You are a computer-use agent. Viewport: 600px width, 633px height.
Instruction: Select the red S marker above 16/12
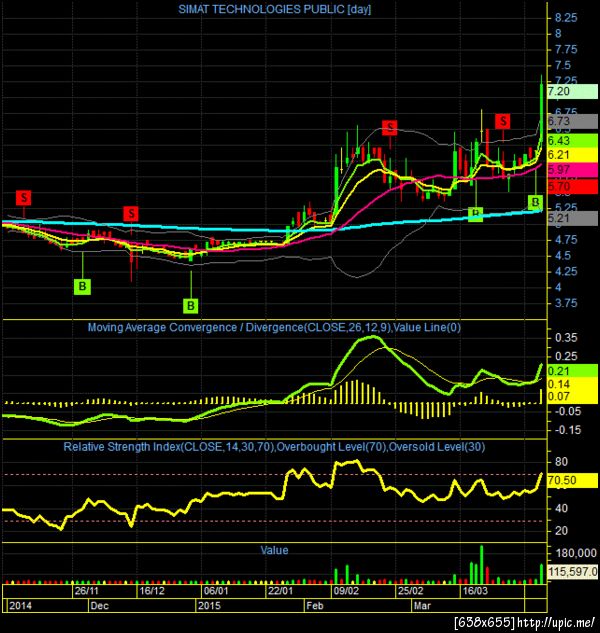(x=131, y=214)
